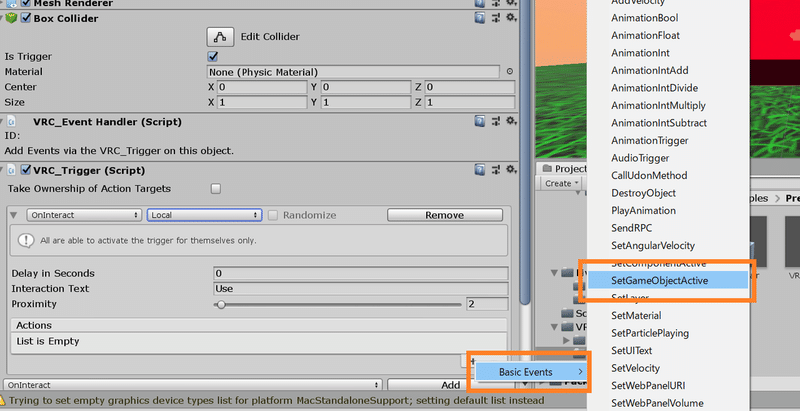Click the Size Y value field
800x411 pixels.
366,102
